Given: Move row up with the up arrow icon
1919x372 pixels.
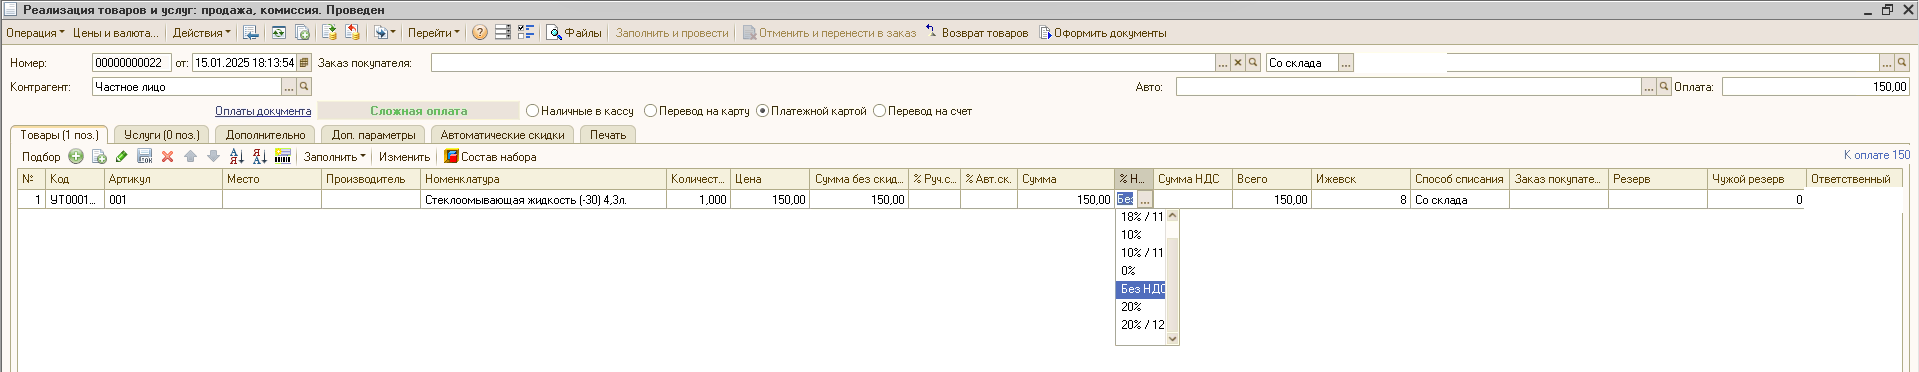Looking at the screenshot, I should tap(190, 157).
